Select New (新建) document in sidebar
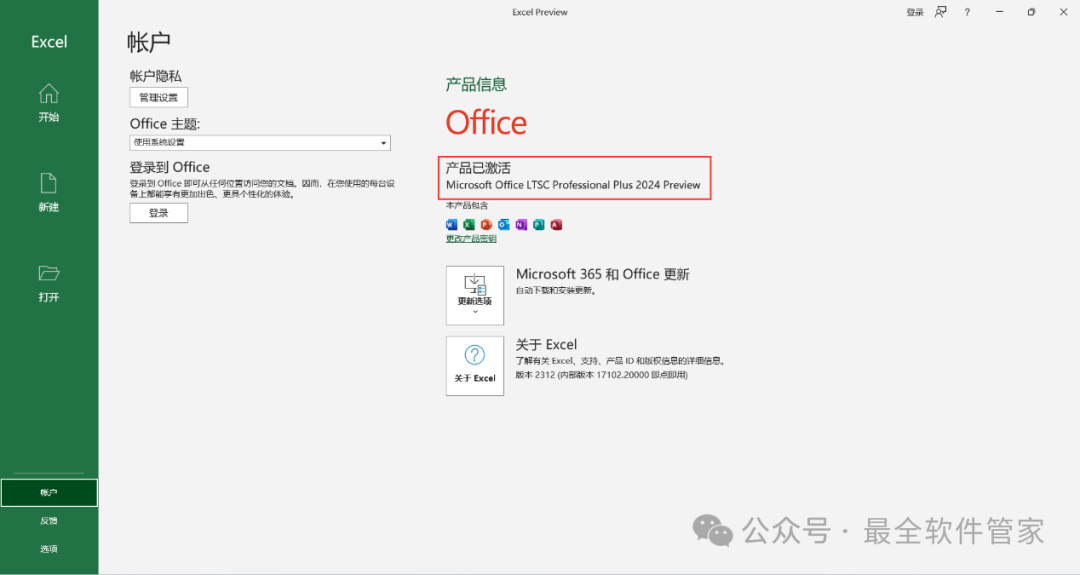The width and height of the screenshot is (1080, 575). (x=49, y=193)
